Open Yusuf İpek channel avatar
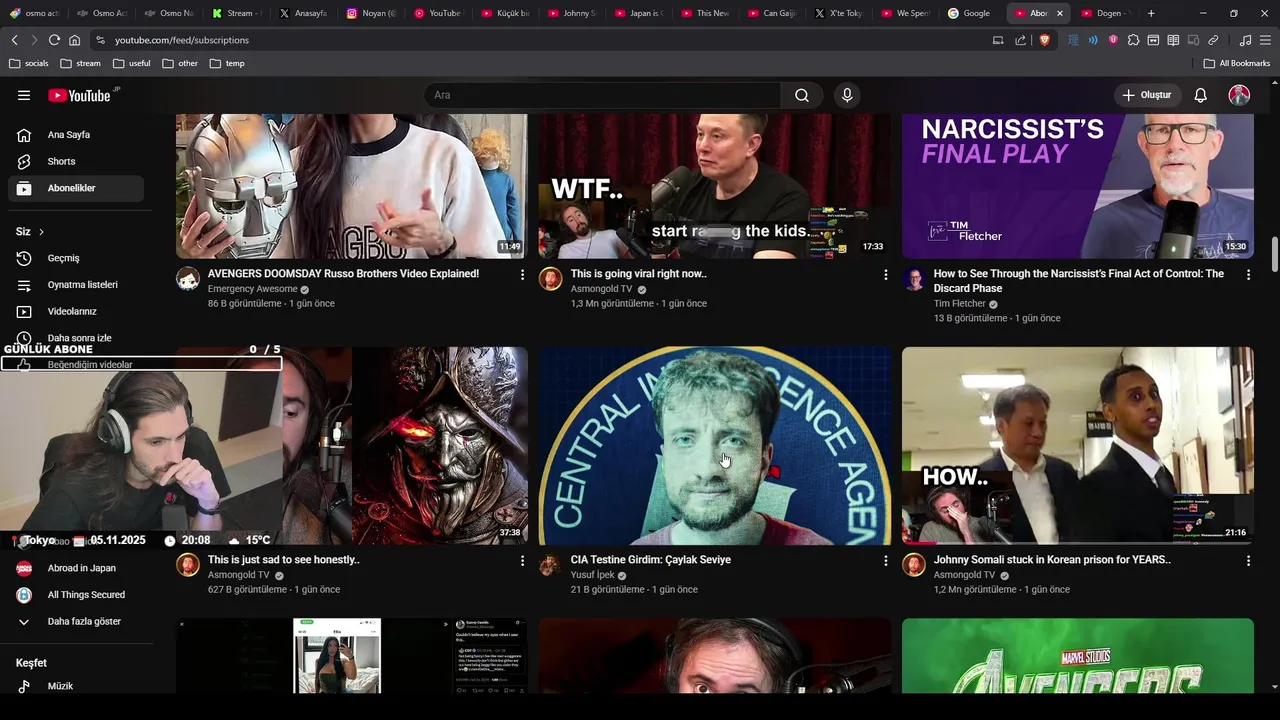Image resolution: width=1280 pixels, height=720 pixels. pos(550,565)
